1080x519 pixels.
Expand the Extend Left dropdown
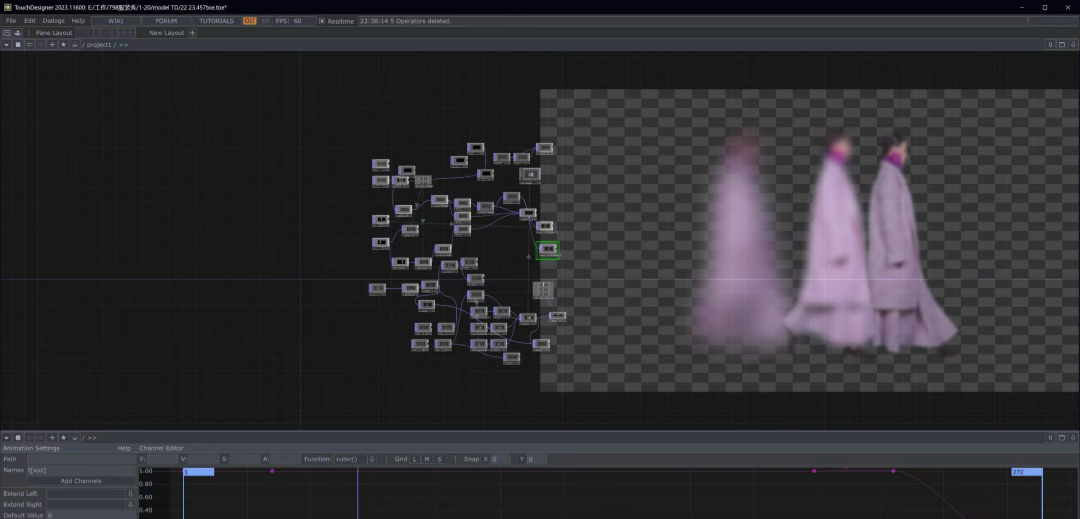130,493
